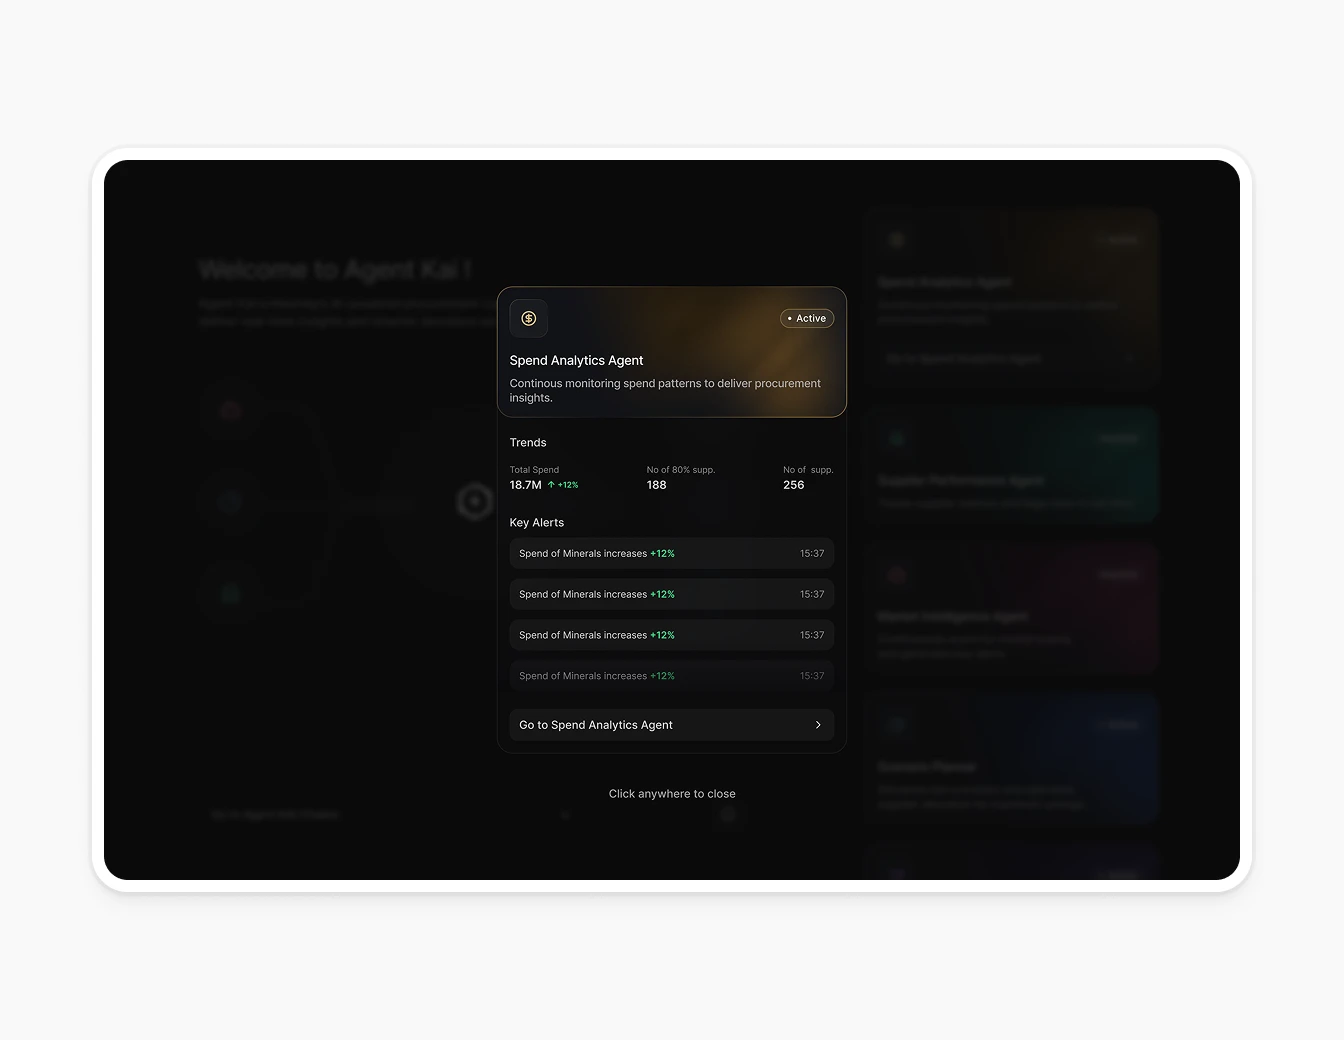This screenshot has height=1040, width=1344.
Task: Click the blurred green node icon
Action: pos(231,594)
